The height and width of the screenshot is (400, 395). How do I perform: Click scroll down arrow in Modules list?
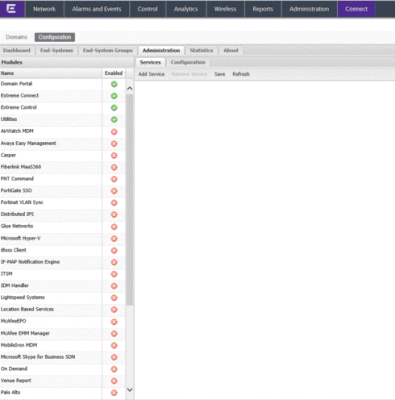130,390
